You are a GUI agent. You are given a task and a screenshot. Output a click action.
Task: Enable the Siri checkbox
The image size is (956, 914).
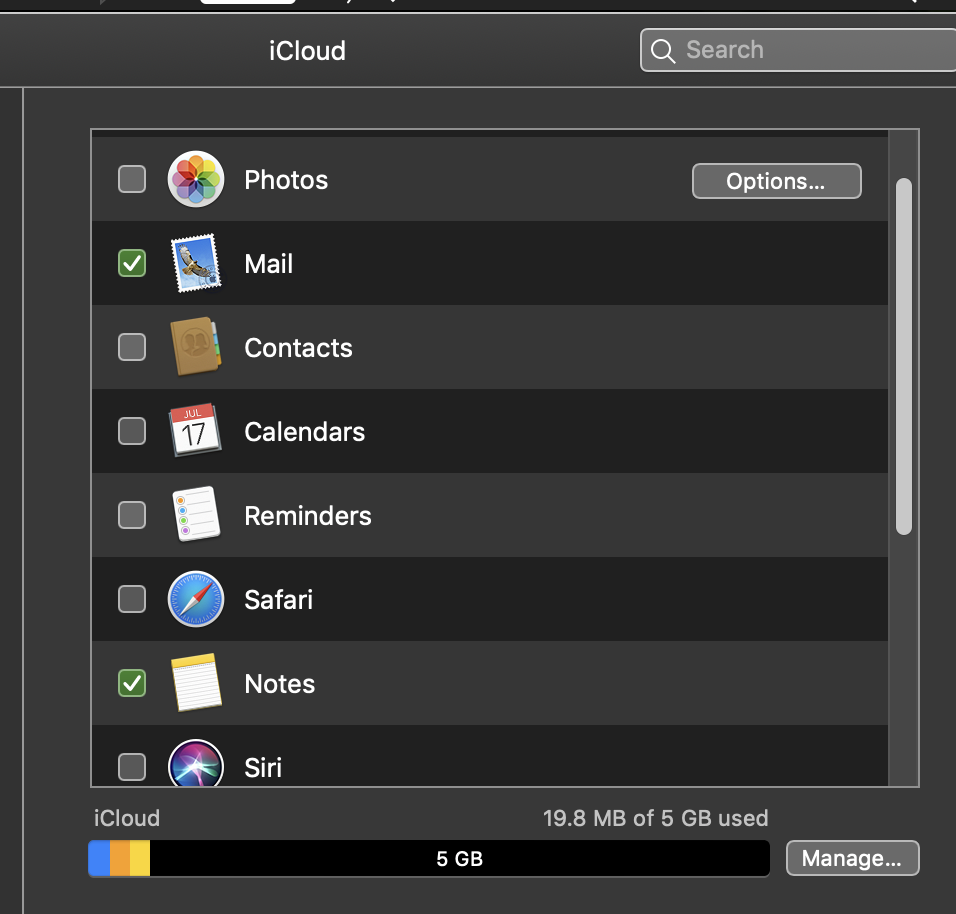coord(132,767)
